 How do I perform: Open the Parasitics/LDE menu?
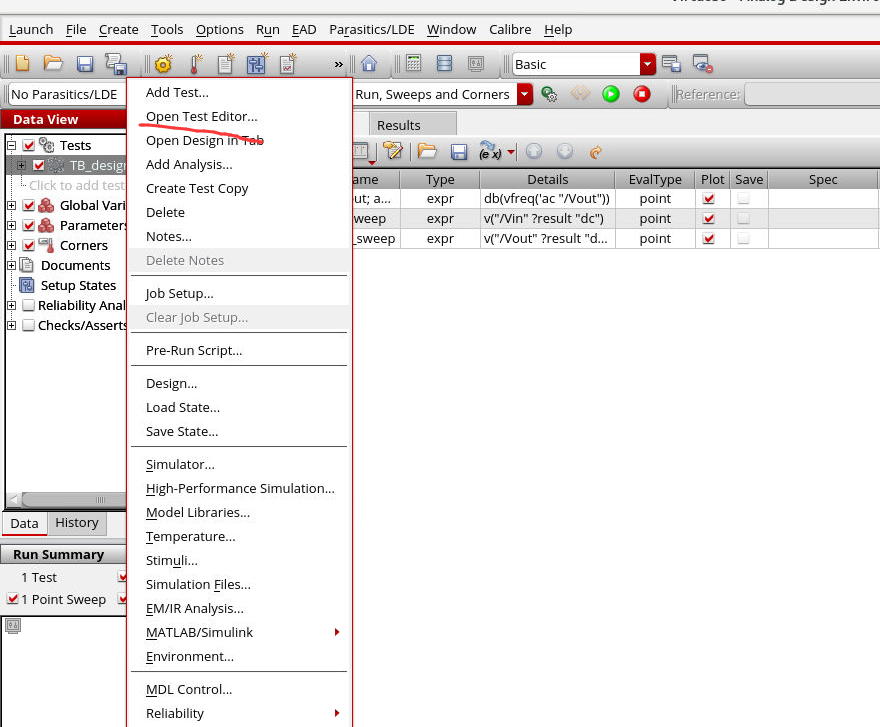pyautogui.click(x=372, y=29)
